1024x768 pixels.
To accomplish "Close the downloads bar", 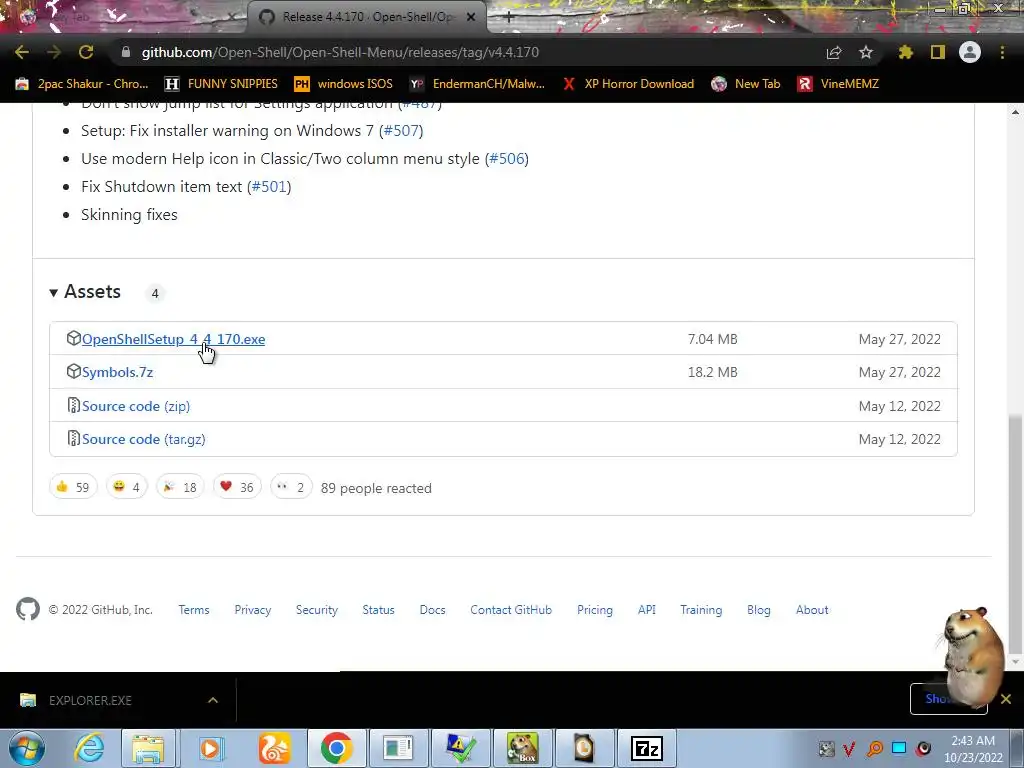I will [1006, 699].
